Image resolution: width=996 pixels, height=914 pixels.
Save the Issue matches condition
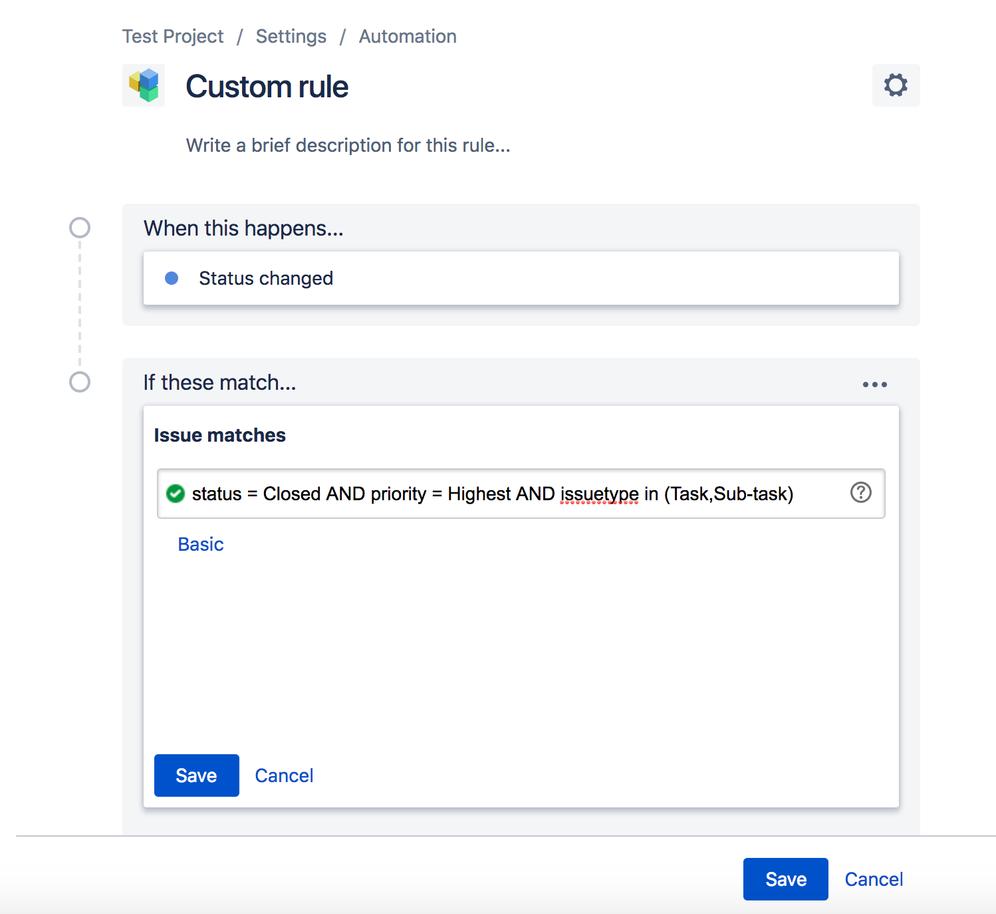(x=196, y=775)
